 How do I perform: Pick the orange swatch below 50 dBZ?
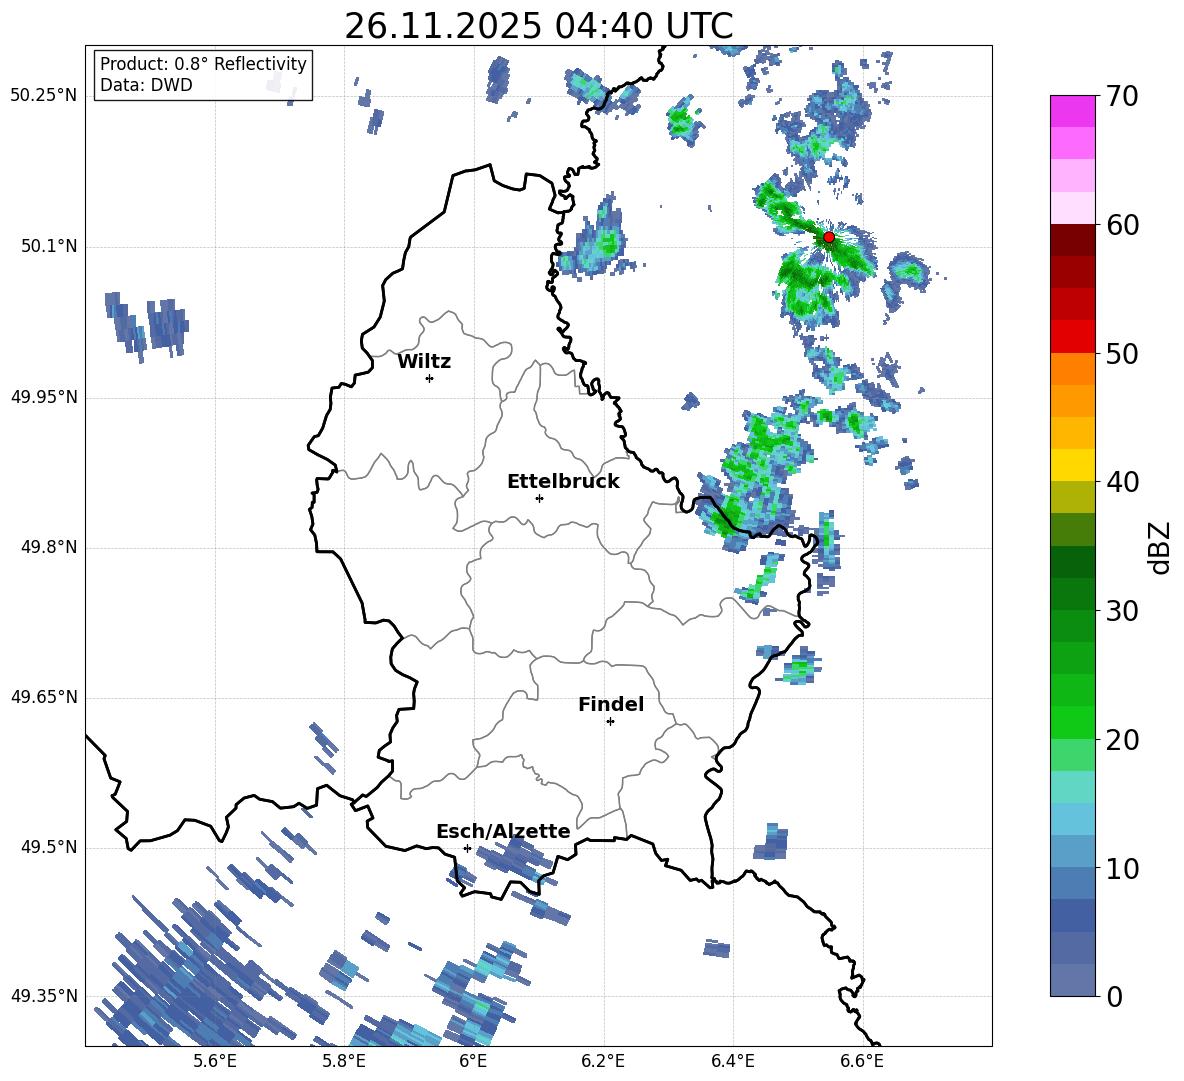[1072, 368]
